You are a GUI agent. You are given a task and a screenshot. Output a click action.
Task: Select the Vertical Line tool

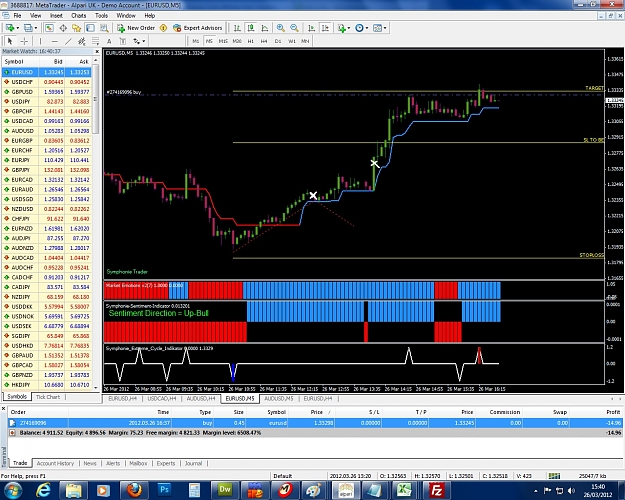pos(40,41)
